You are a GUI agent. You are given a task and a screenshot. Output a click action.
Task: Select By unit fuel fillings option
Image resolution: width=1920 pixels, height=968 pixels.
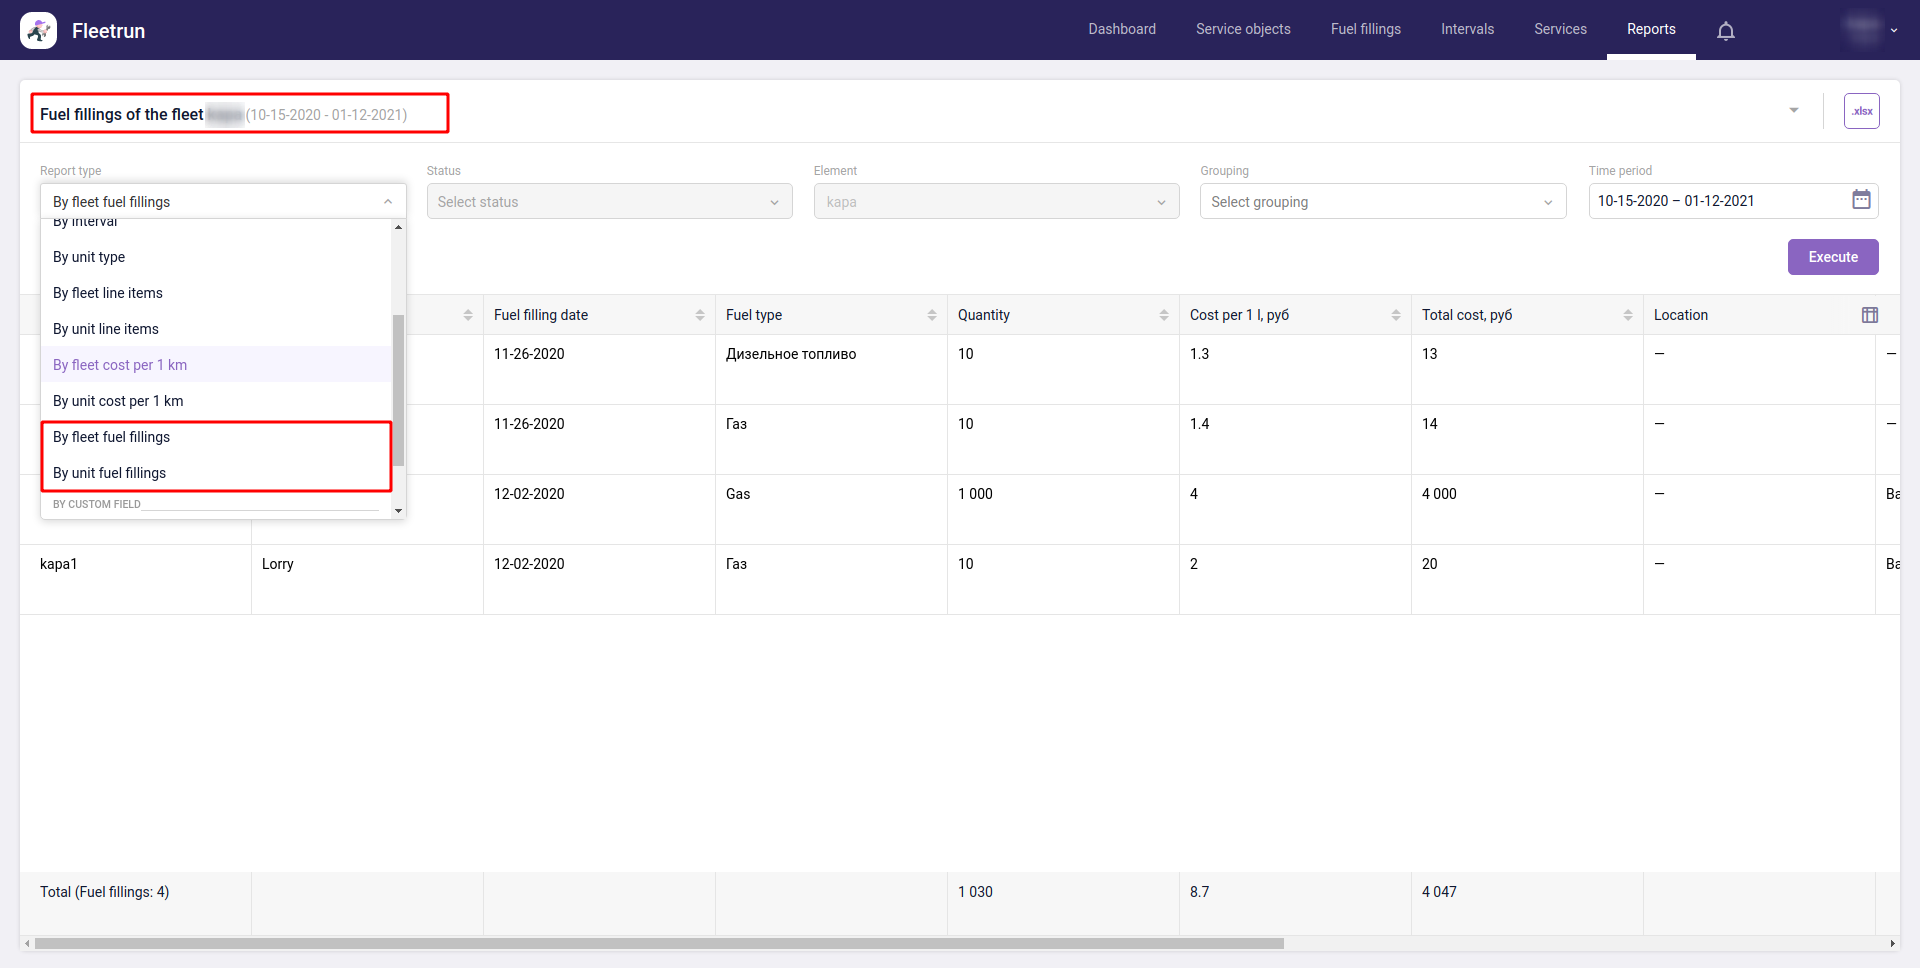(x=110, y=473)
